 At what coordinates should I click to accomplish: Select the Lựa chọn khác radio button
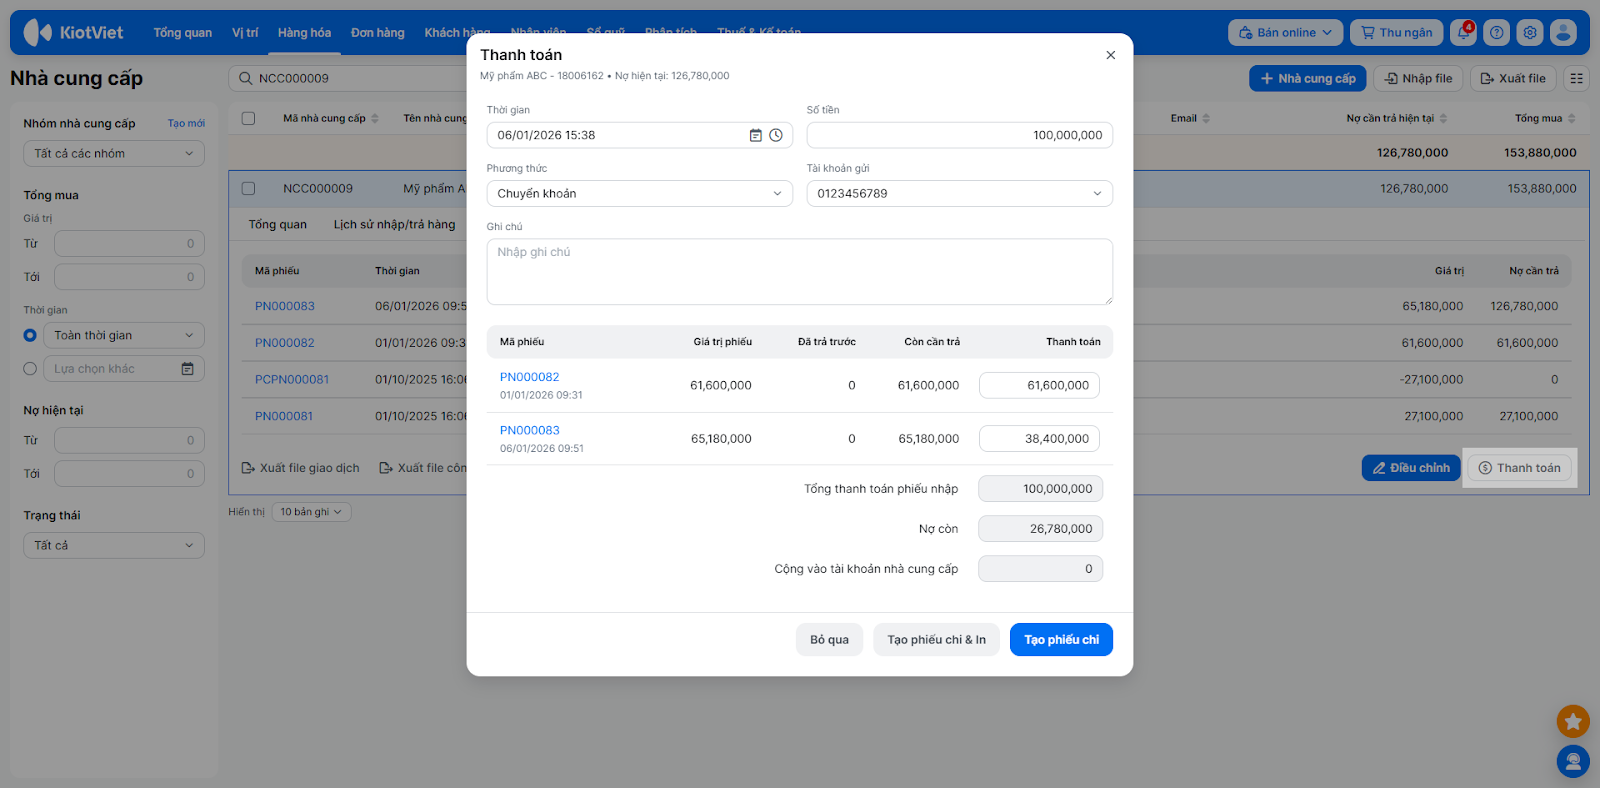coord(30,369)
